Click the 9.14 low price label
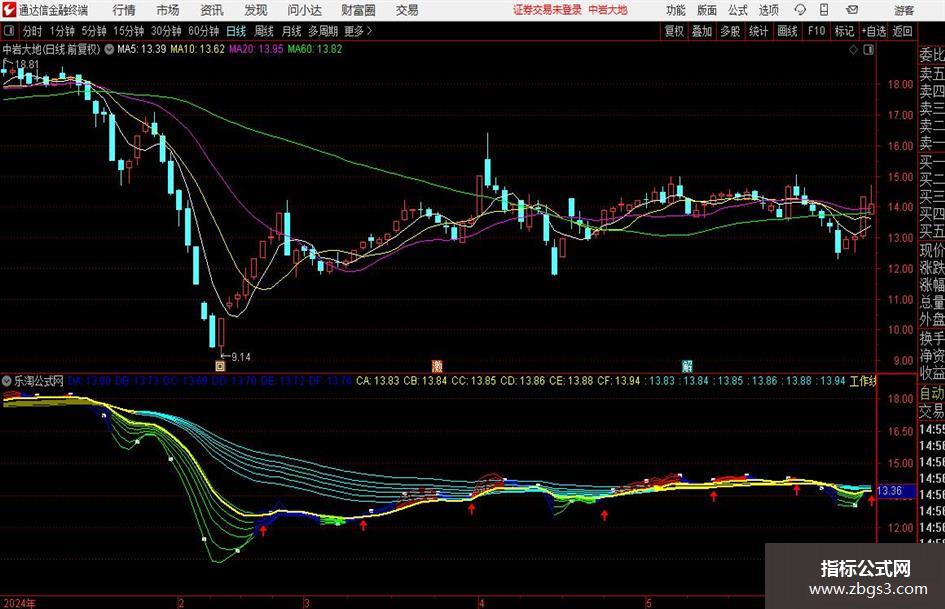Screen dimensions: 945x609 tap(240, 357)
